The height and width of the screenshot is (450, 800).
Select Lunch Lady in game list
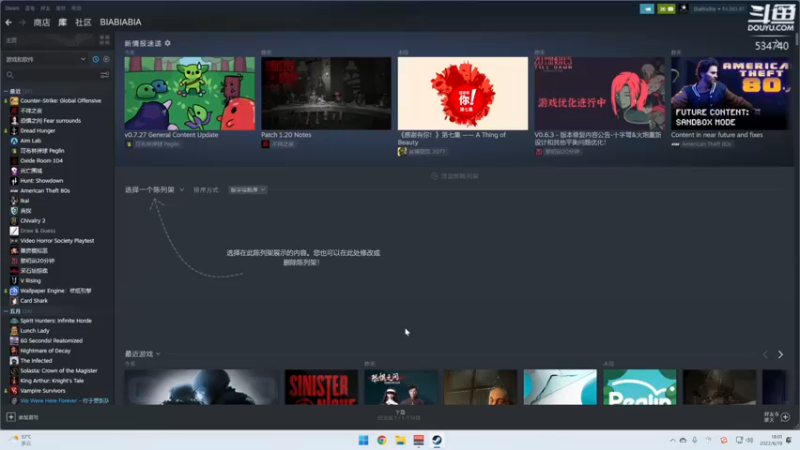point(35,331)
